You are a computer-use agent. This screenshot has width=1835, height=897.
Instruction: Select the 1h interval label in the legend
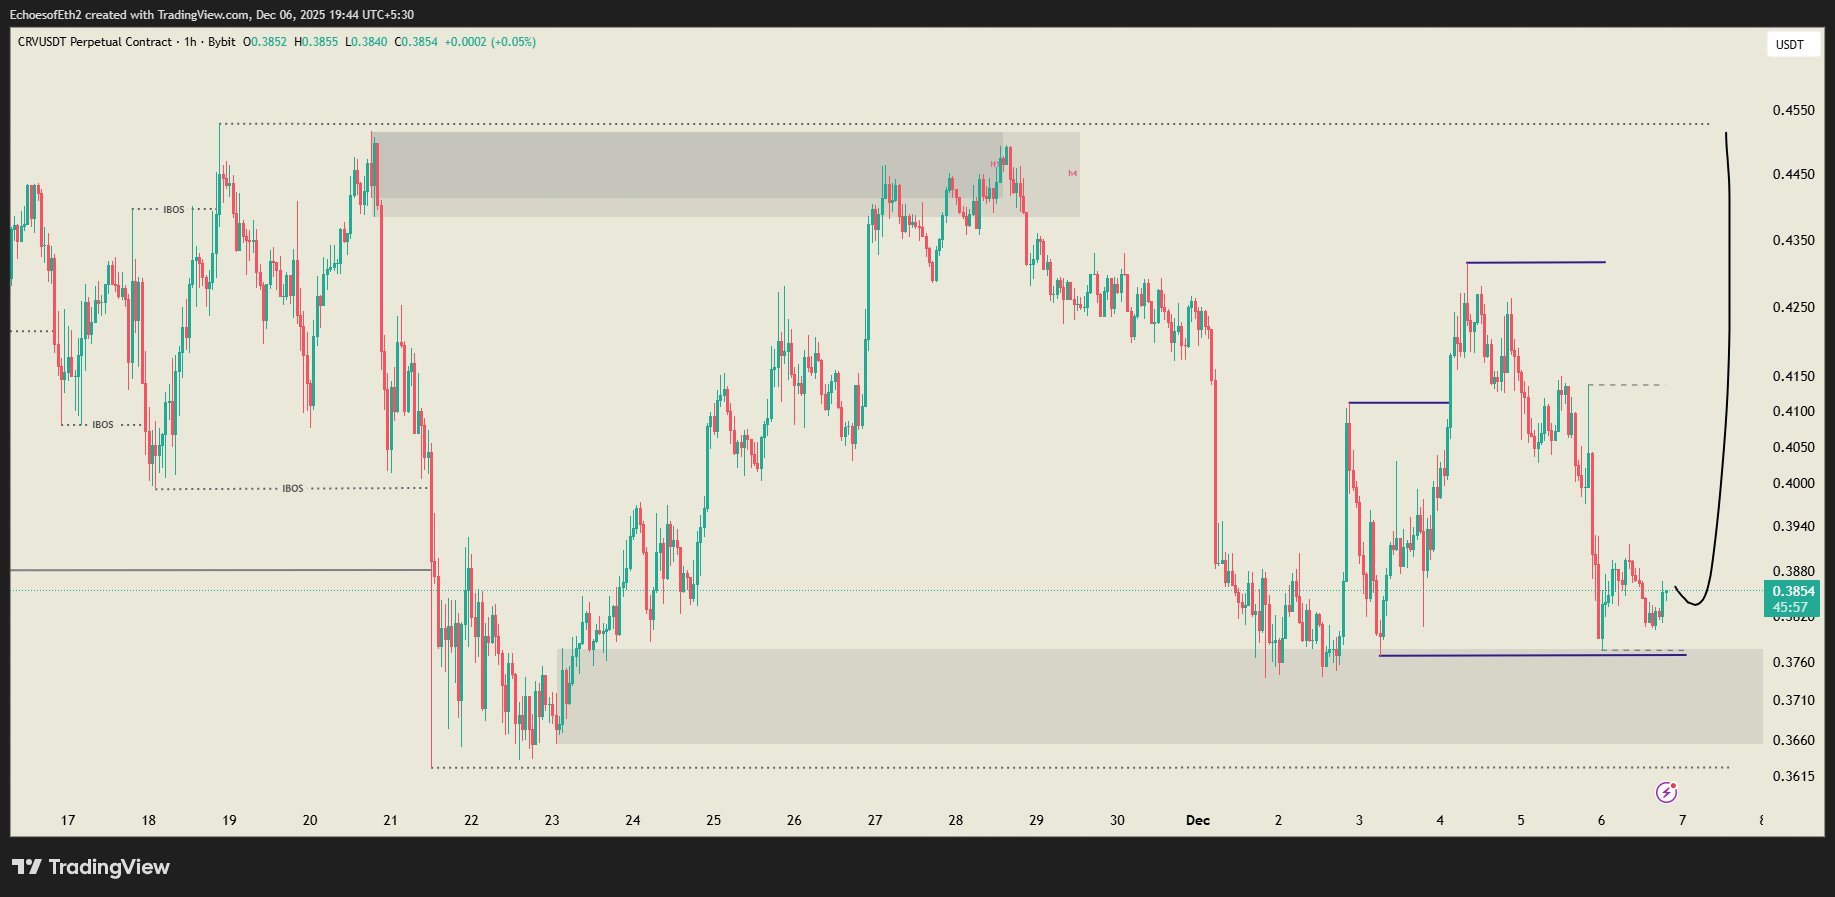pyautogui.click(x=190, y=42)
